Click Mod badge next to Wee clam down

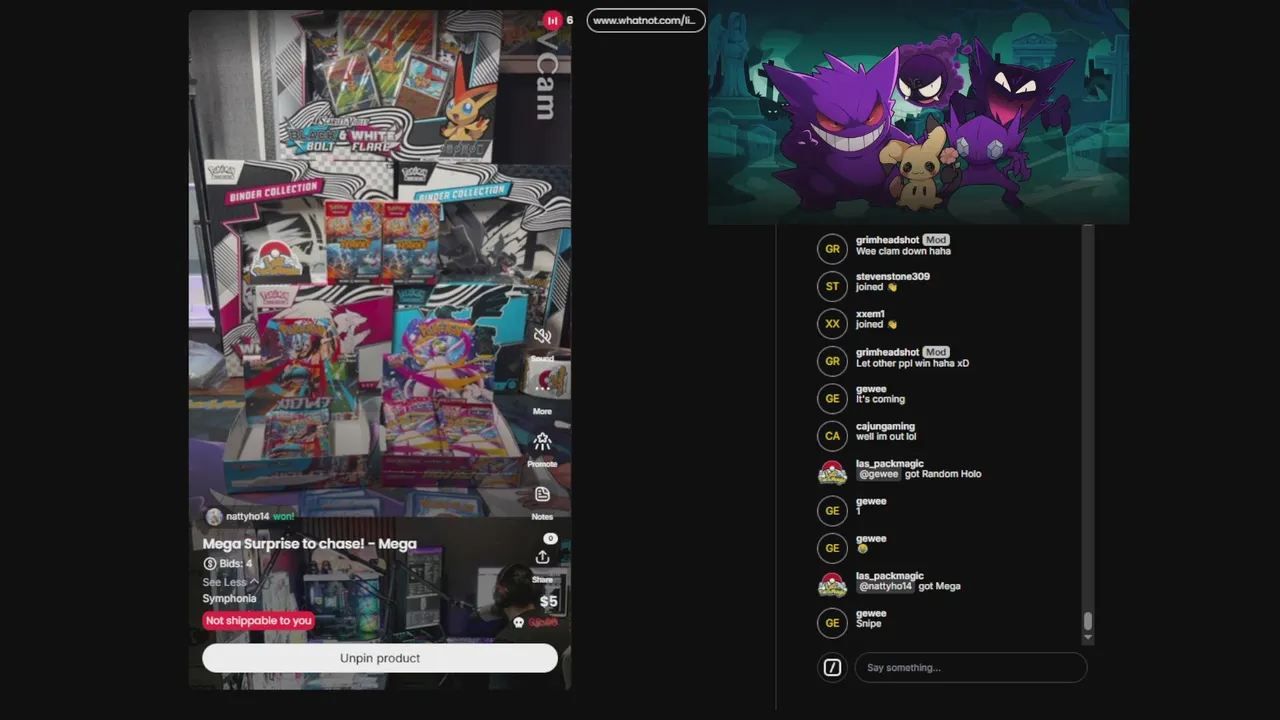(x=935, y=240)
